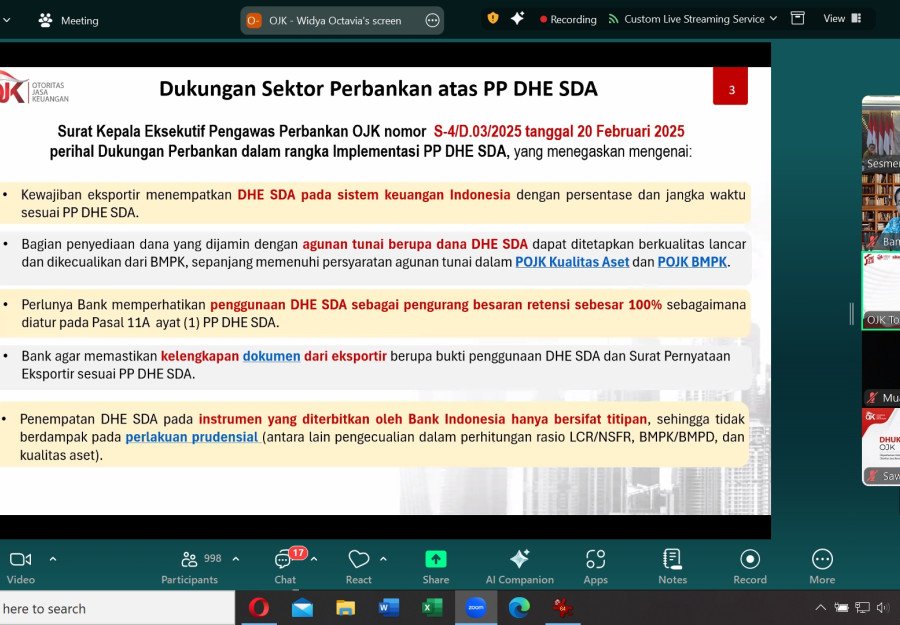
Task: Open the Participants panel
Action: [x=189, y=567]
